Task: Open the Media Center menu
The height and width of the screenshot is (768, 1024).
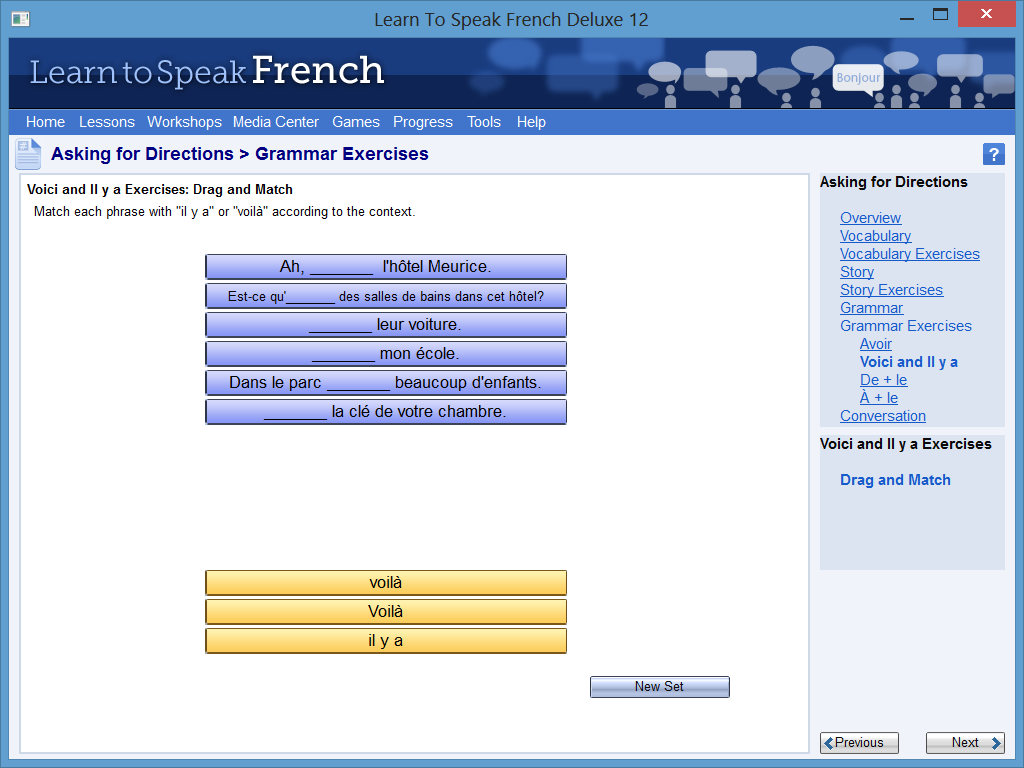Action: tap(276, 122)
